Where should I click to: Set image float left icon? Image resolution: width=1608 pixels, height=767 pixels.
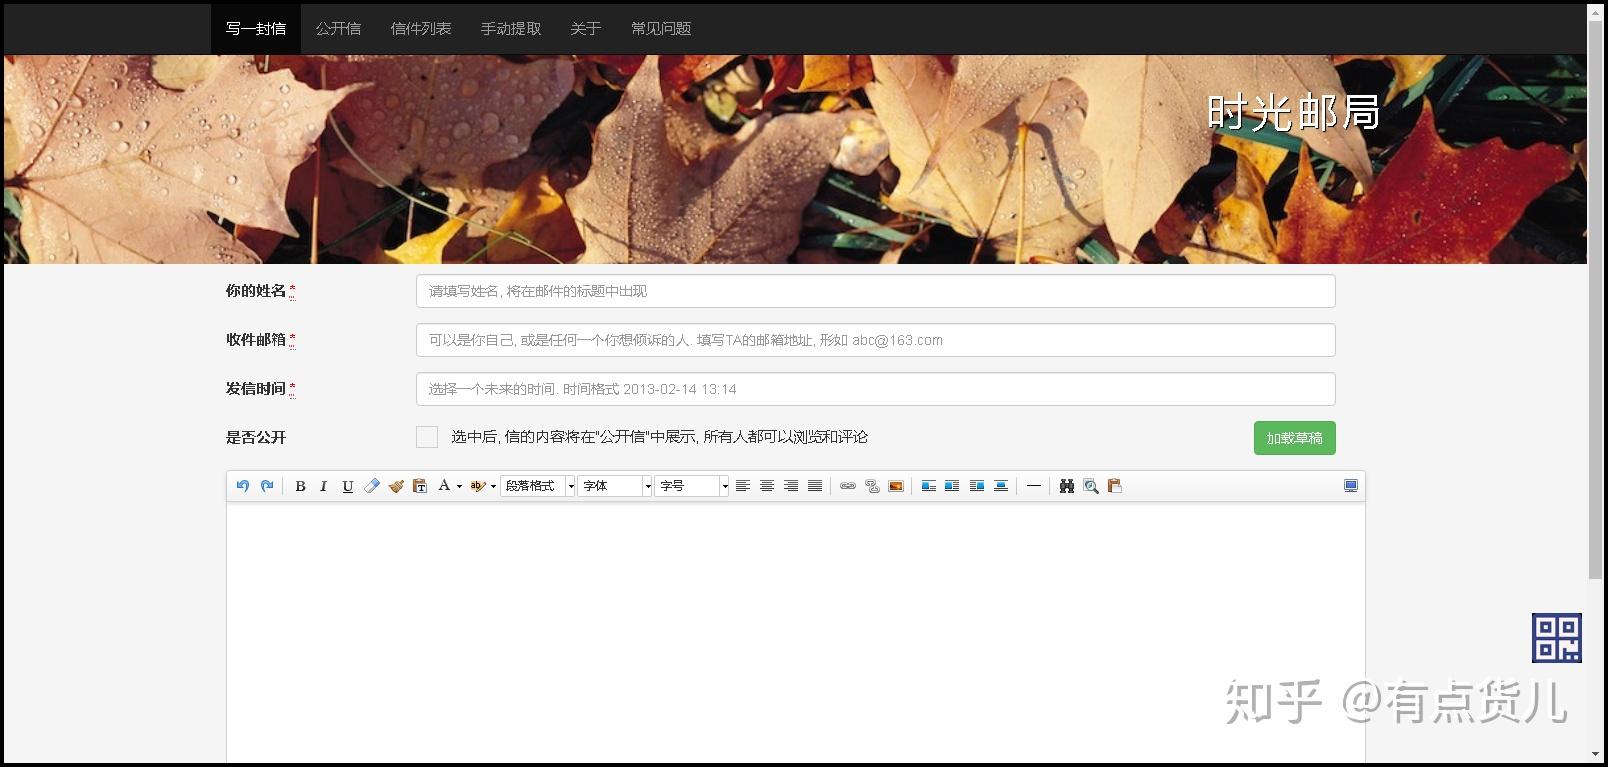pos(929,486)
